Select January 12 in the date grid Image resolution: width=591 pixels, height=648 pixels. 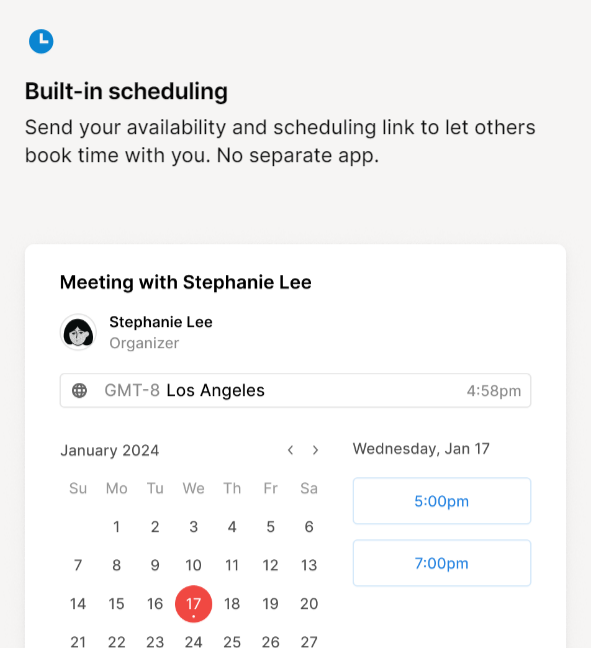coord(271,565)
